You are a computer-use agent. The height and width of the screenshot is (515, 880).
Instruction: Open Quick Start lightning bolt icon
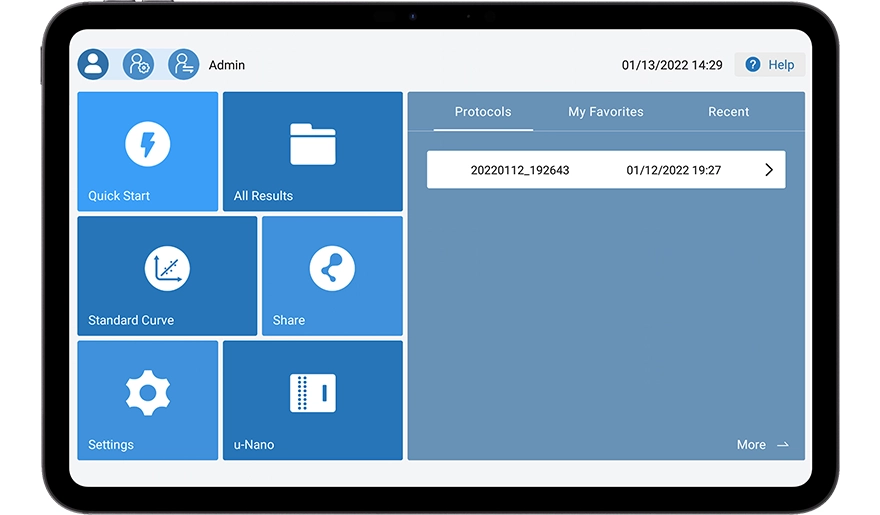147,144
